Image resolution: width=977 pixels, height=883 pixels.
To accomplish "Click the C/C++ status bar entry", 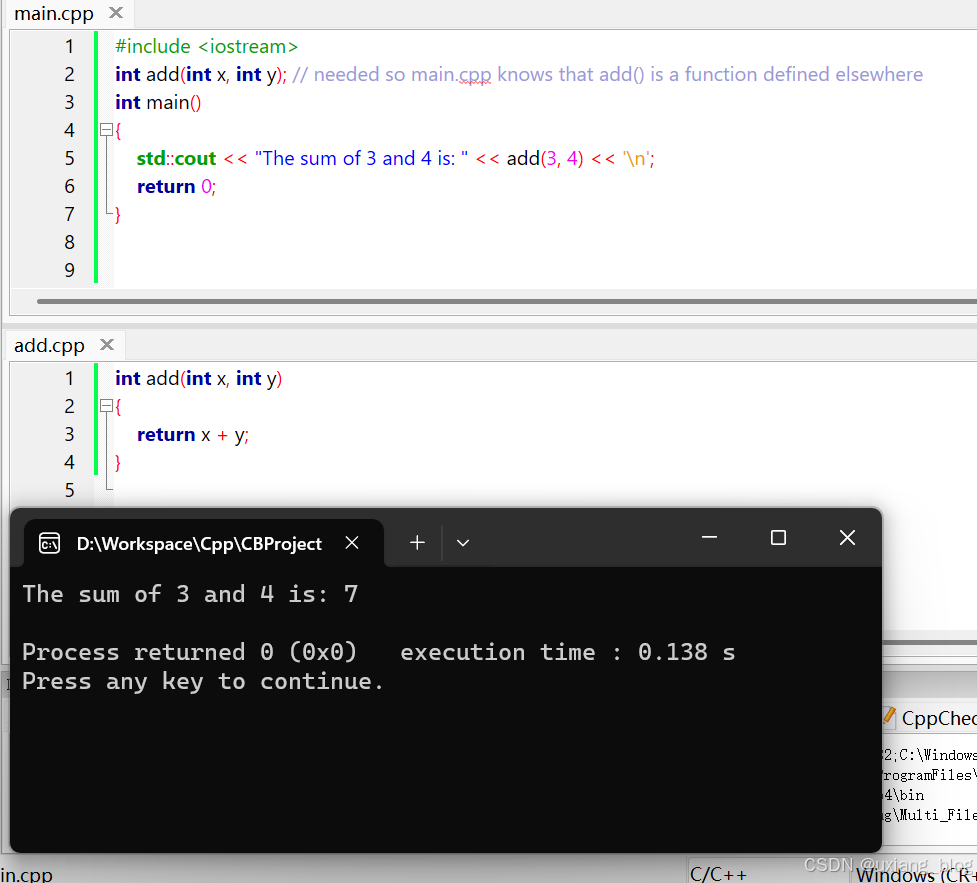I will pyautogui.click(x=718, y=874).
